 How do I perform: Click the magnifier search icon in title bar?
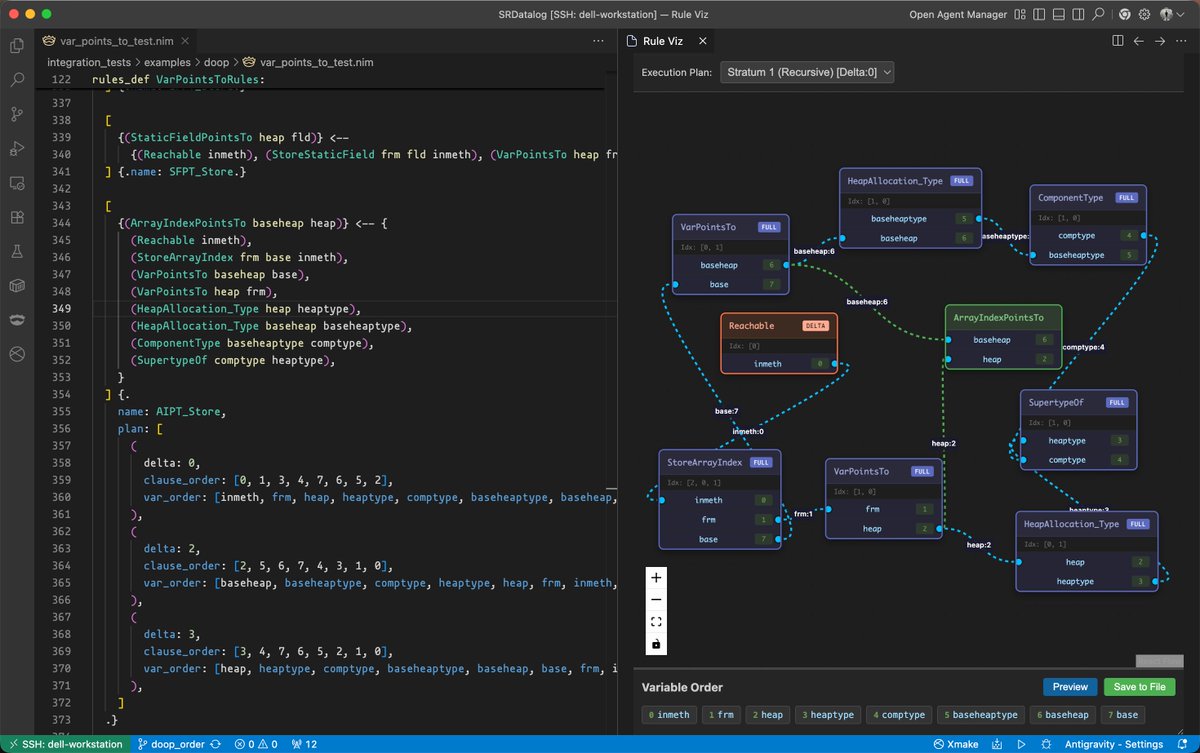point(1099,15)
